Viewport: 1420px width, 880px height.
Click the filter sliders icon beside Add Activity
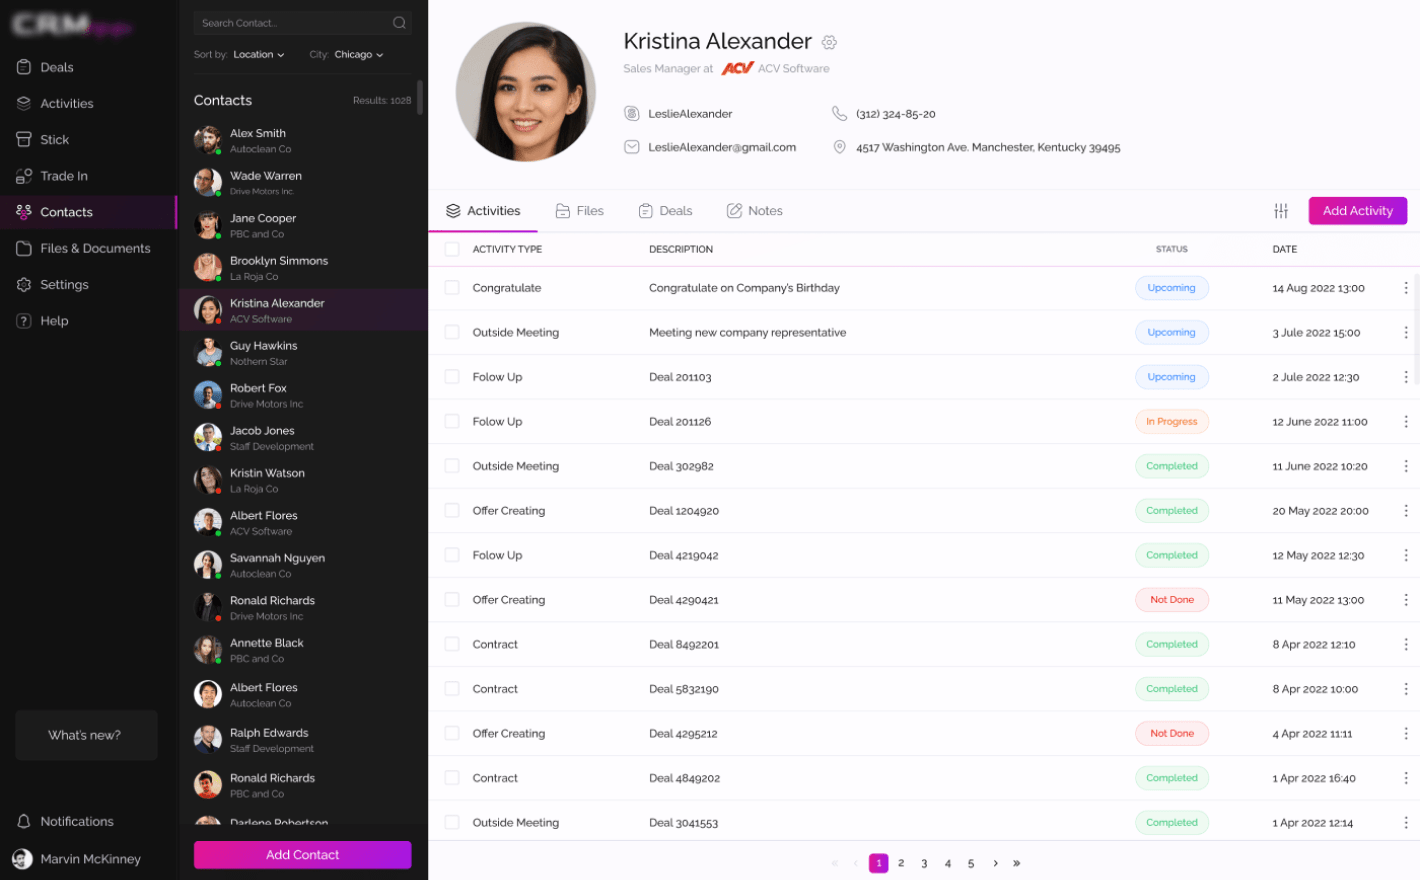(1281, 211)
